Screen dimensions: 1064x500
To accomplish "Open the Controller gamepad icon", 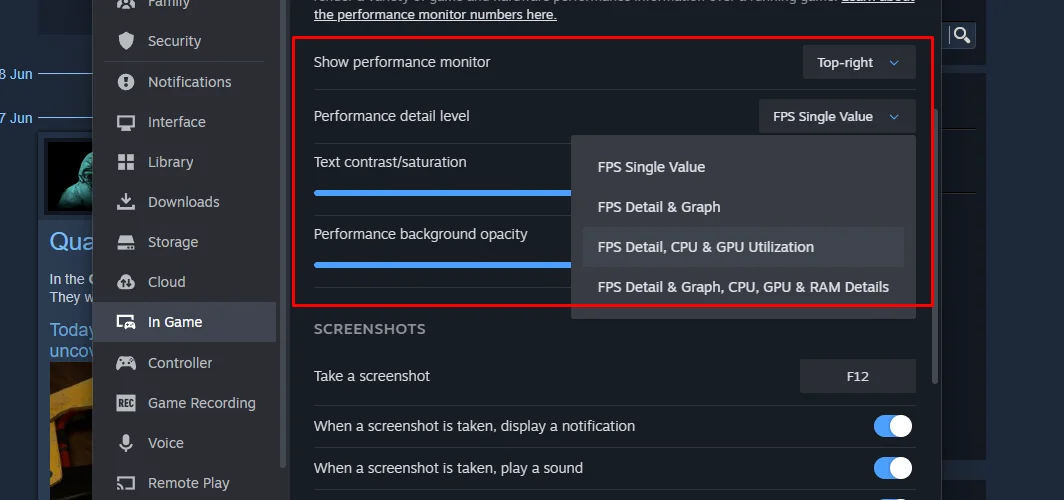I will point(126,363).
